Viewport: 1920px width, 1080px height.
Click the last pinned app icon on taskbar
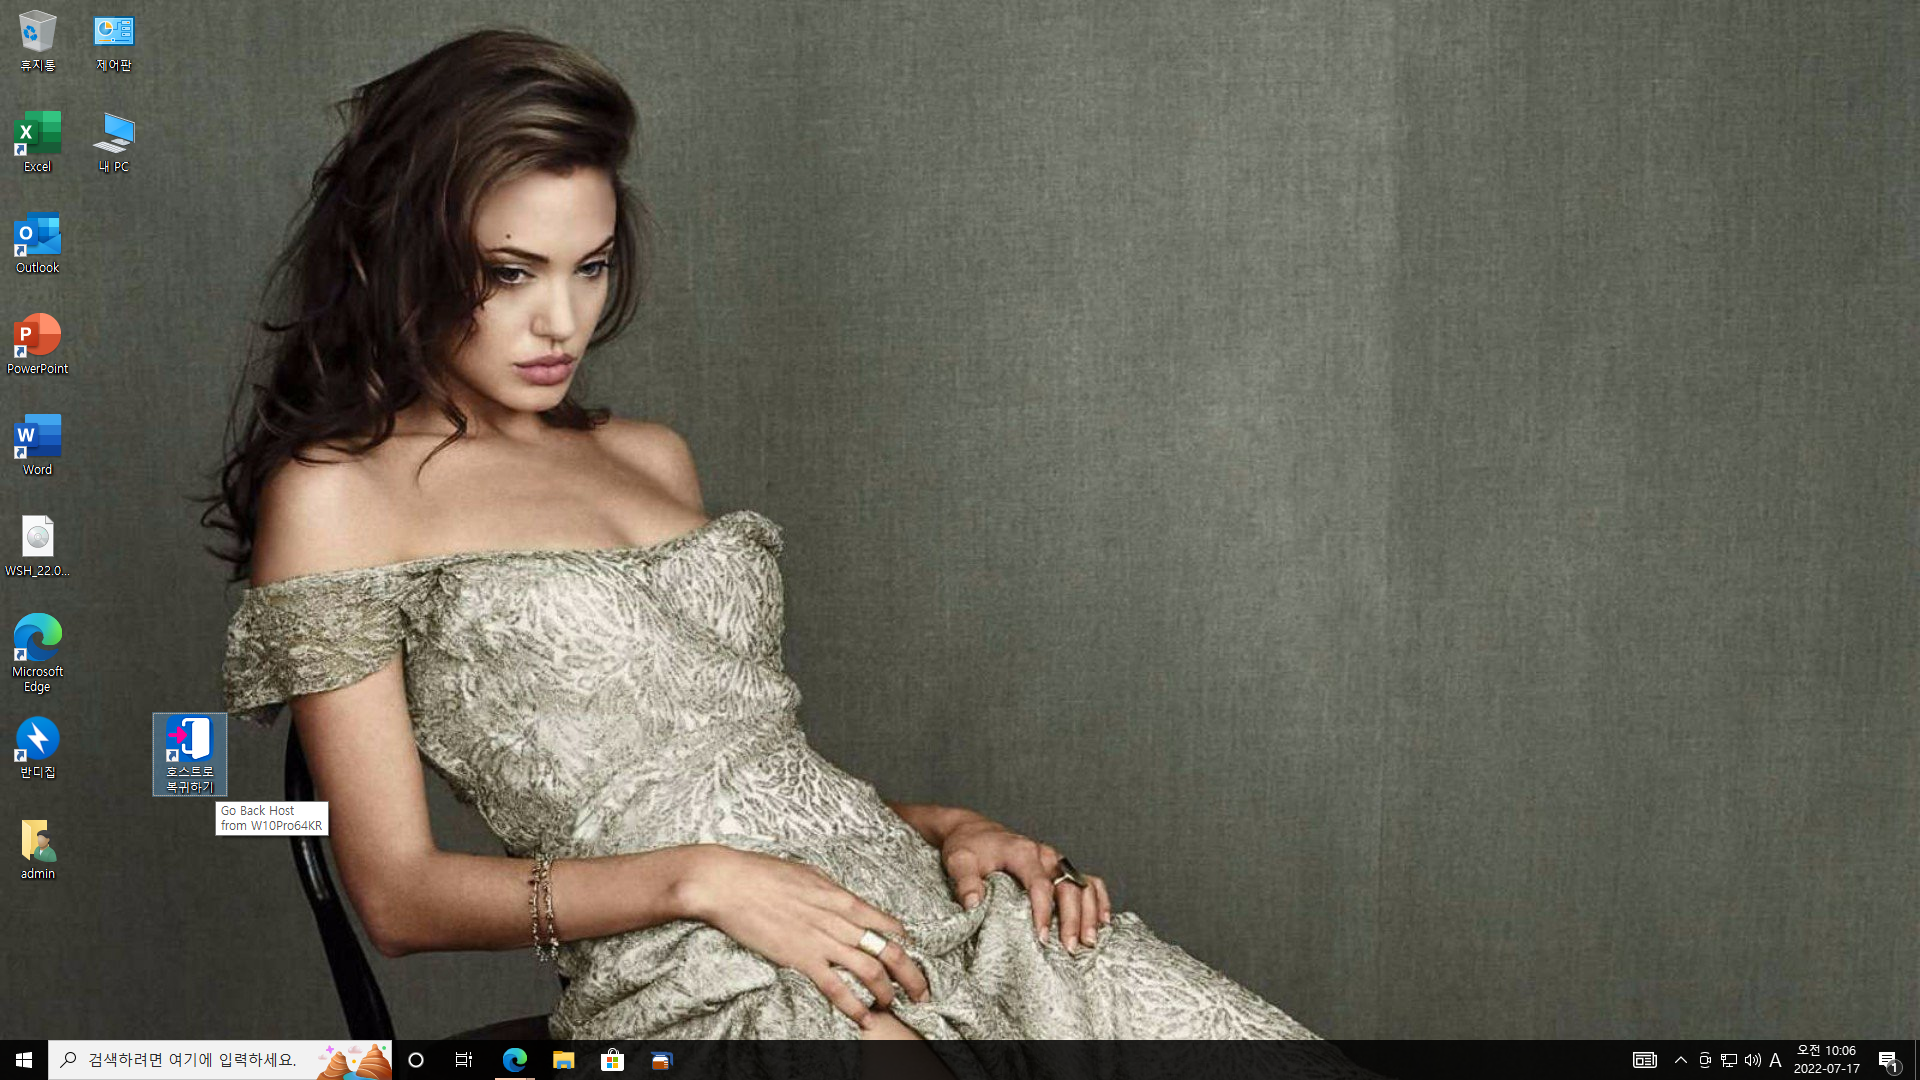click(x=661, y=1060)
